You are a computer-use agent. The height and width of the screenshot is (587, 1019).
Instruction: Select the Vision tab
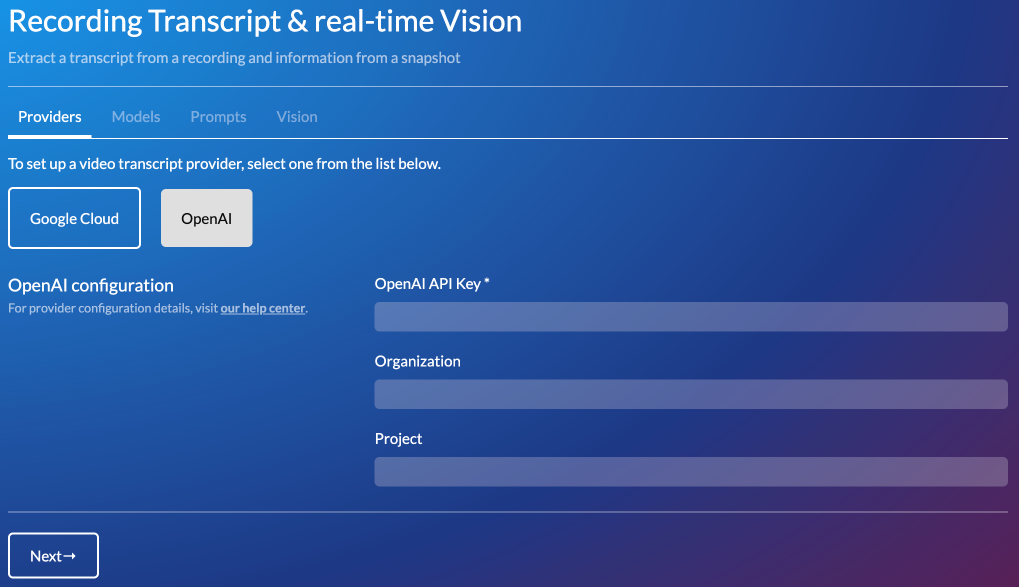297,117
